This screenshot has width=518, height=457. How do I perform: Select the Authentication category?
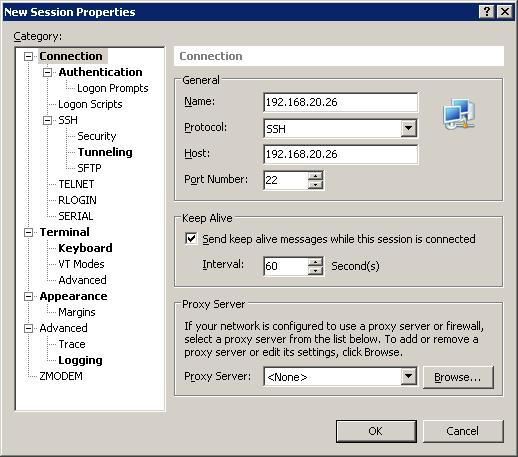(100, 72)
